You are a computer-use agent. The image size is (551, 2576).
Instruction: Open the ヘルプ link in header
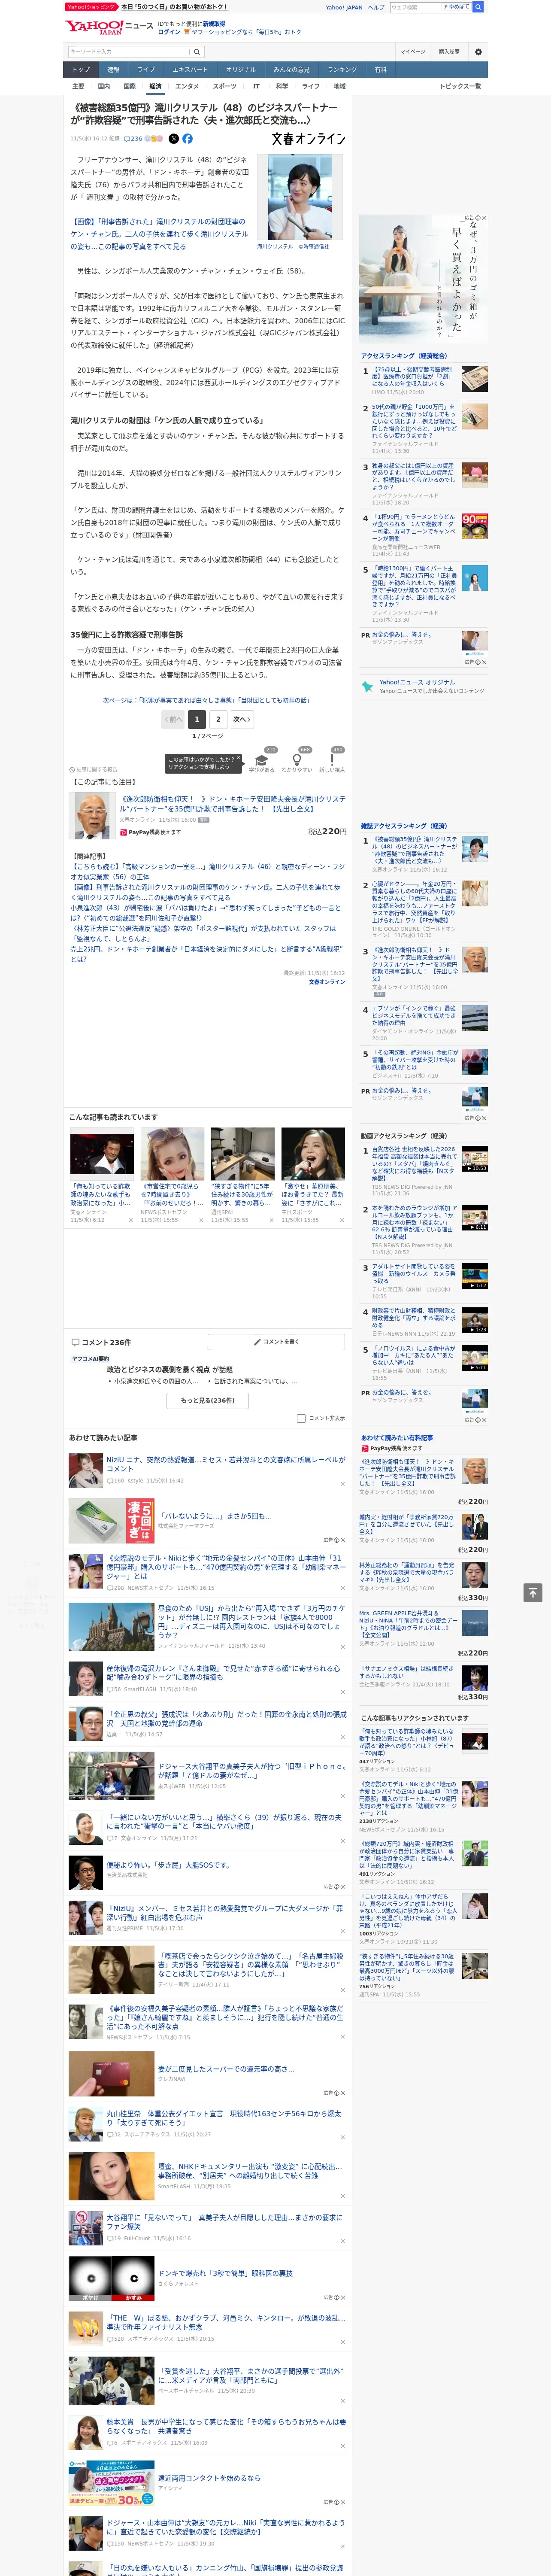pyautogui.click(x=375, y=7)
